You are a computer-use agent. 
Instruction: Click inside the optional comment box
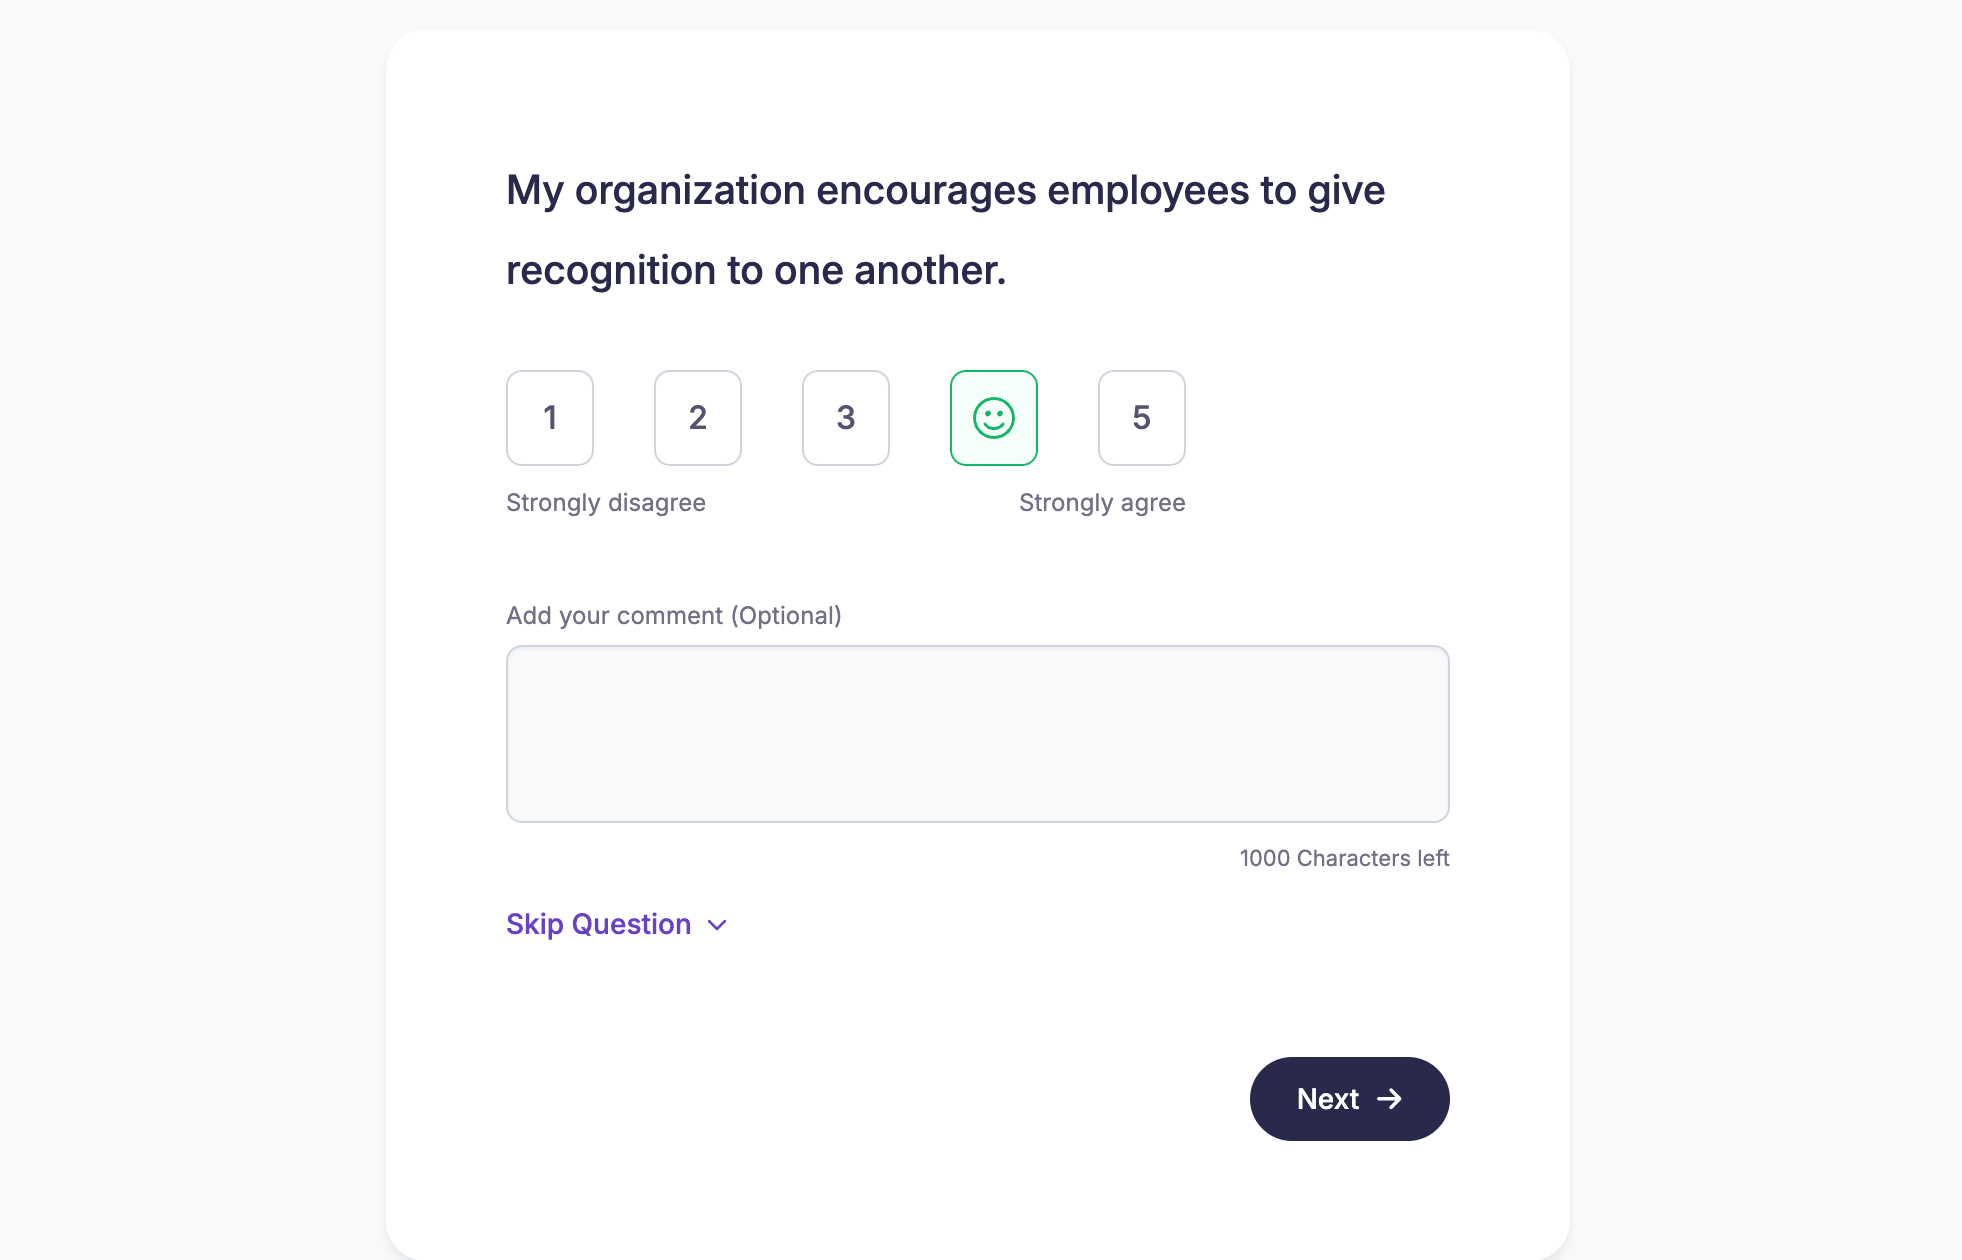pos(977,733)
